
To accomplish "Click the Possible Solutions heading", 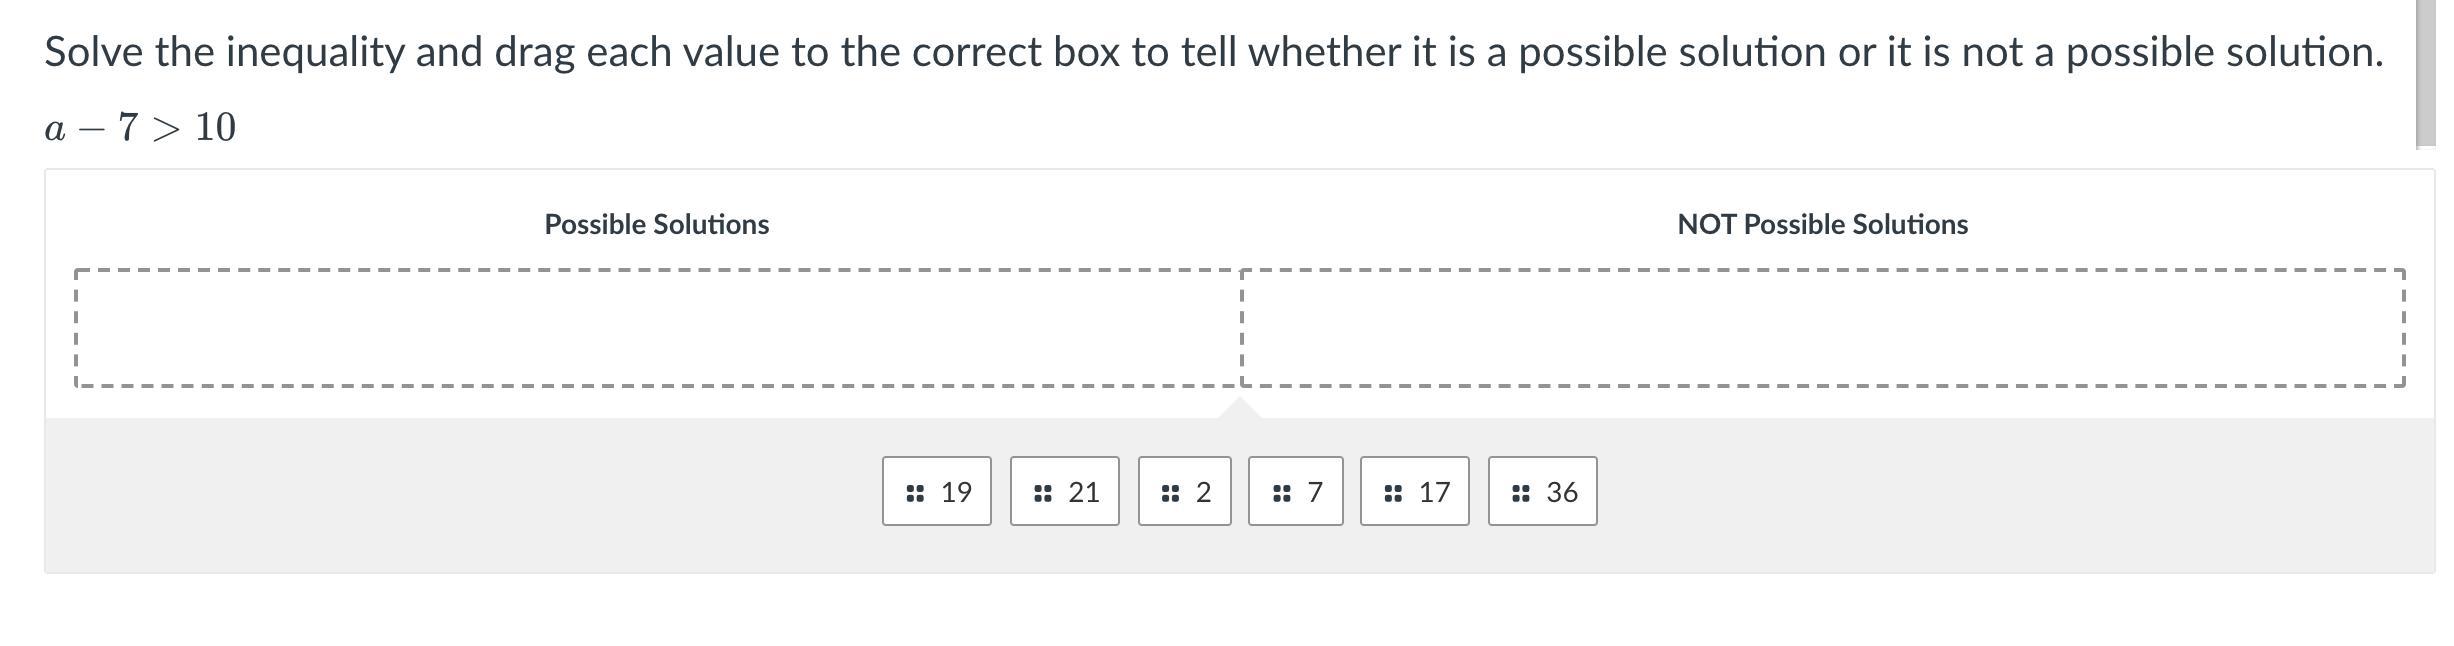I will pyautogui.click(x=657, y=224).
